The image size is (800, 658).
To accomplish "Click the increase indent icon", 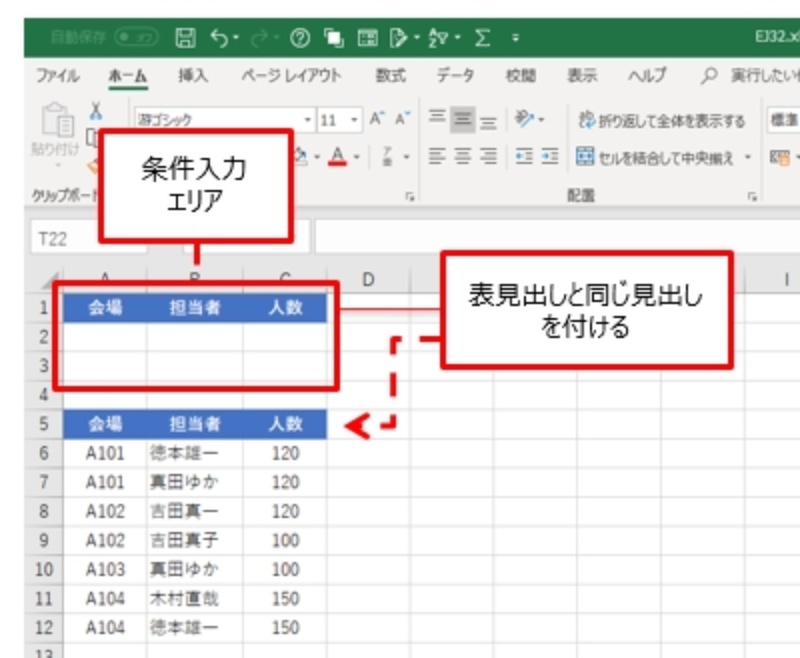I will click(548, 156).
